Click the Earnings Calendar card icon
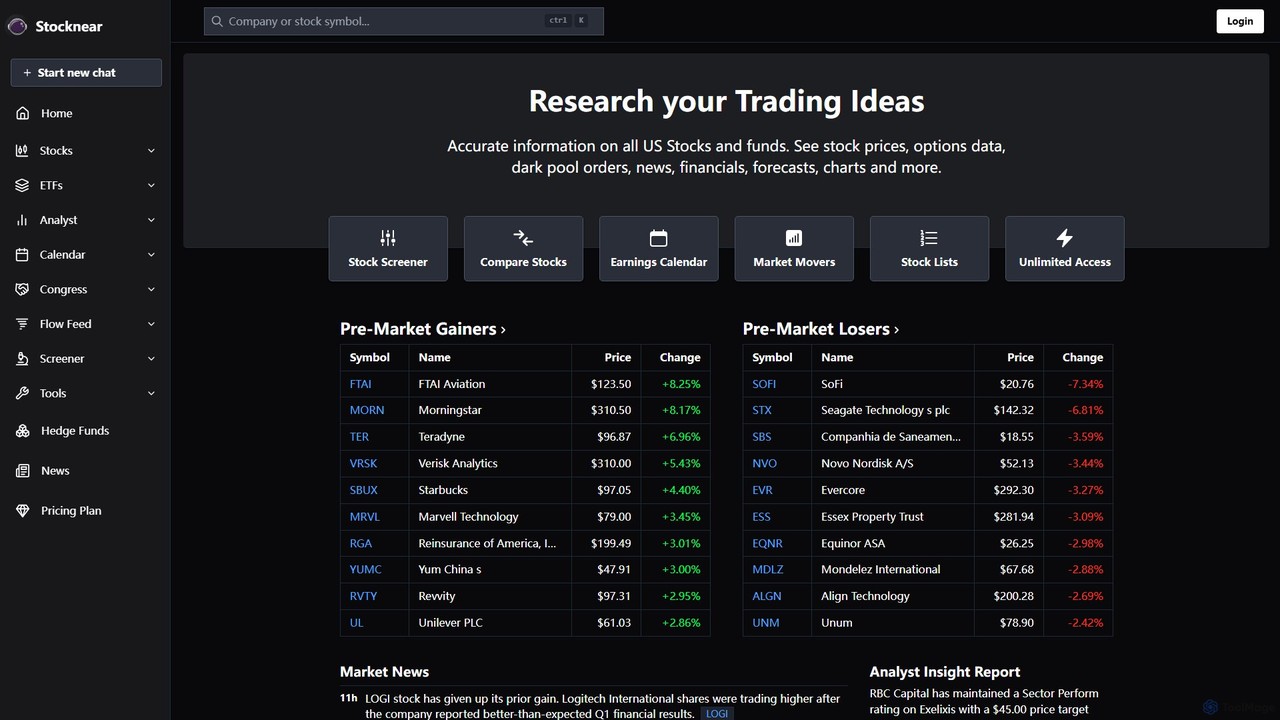 point(658,238)
